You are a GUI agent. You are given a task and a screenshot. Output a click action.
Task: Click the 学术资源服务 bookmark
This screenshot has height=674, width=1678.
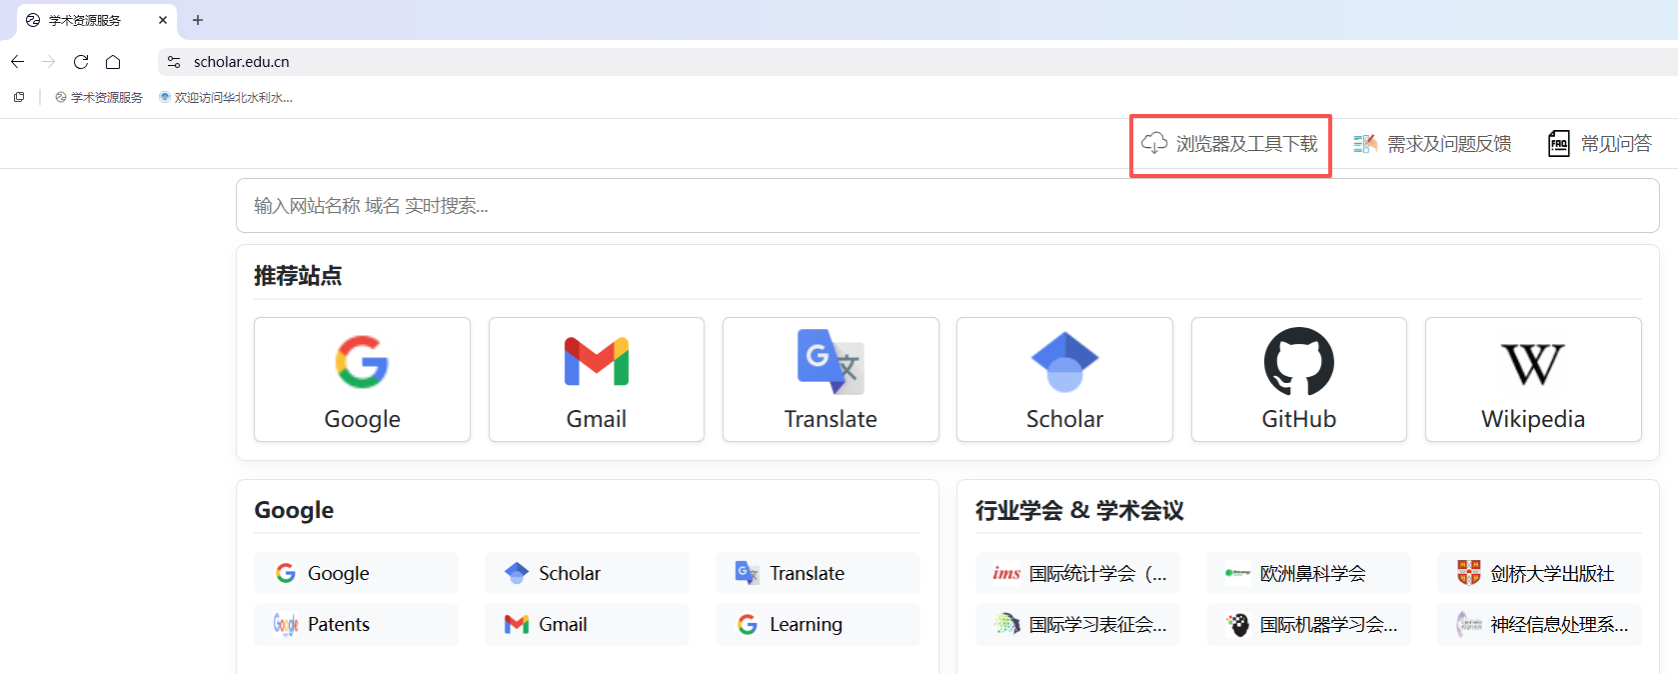[x=99, y=97]
